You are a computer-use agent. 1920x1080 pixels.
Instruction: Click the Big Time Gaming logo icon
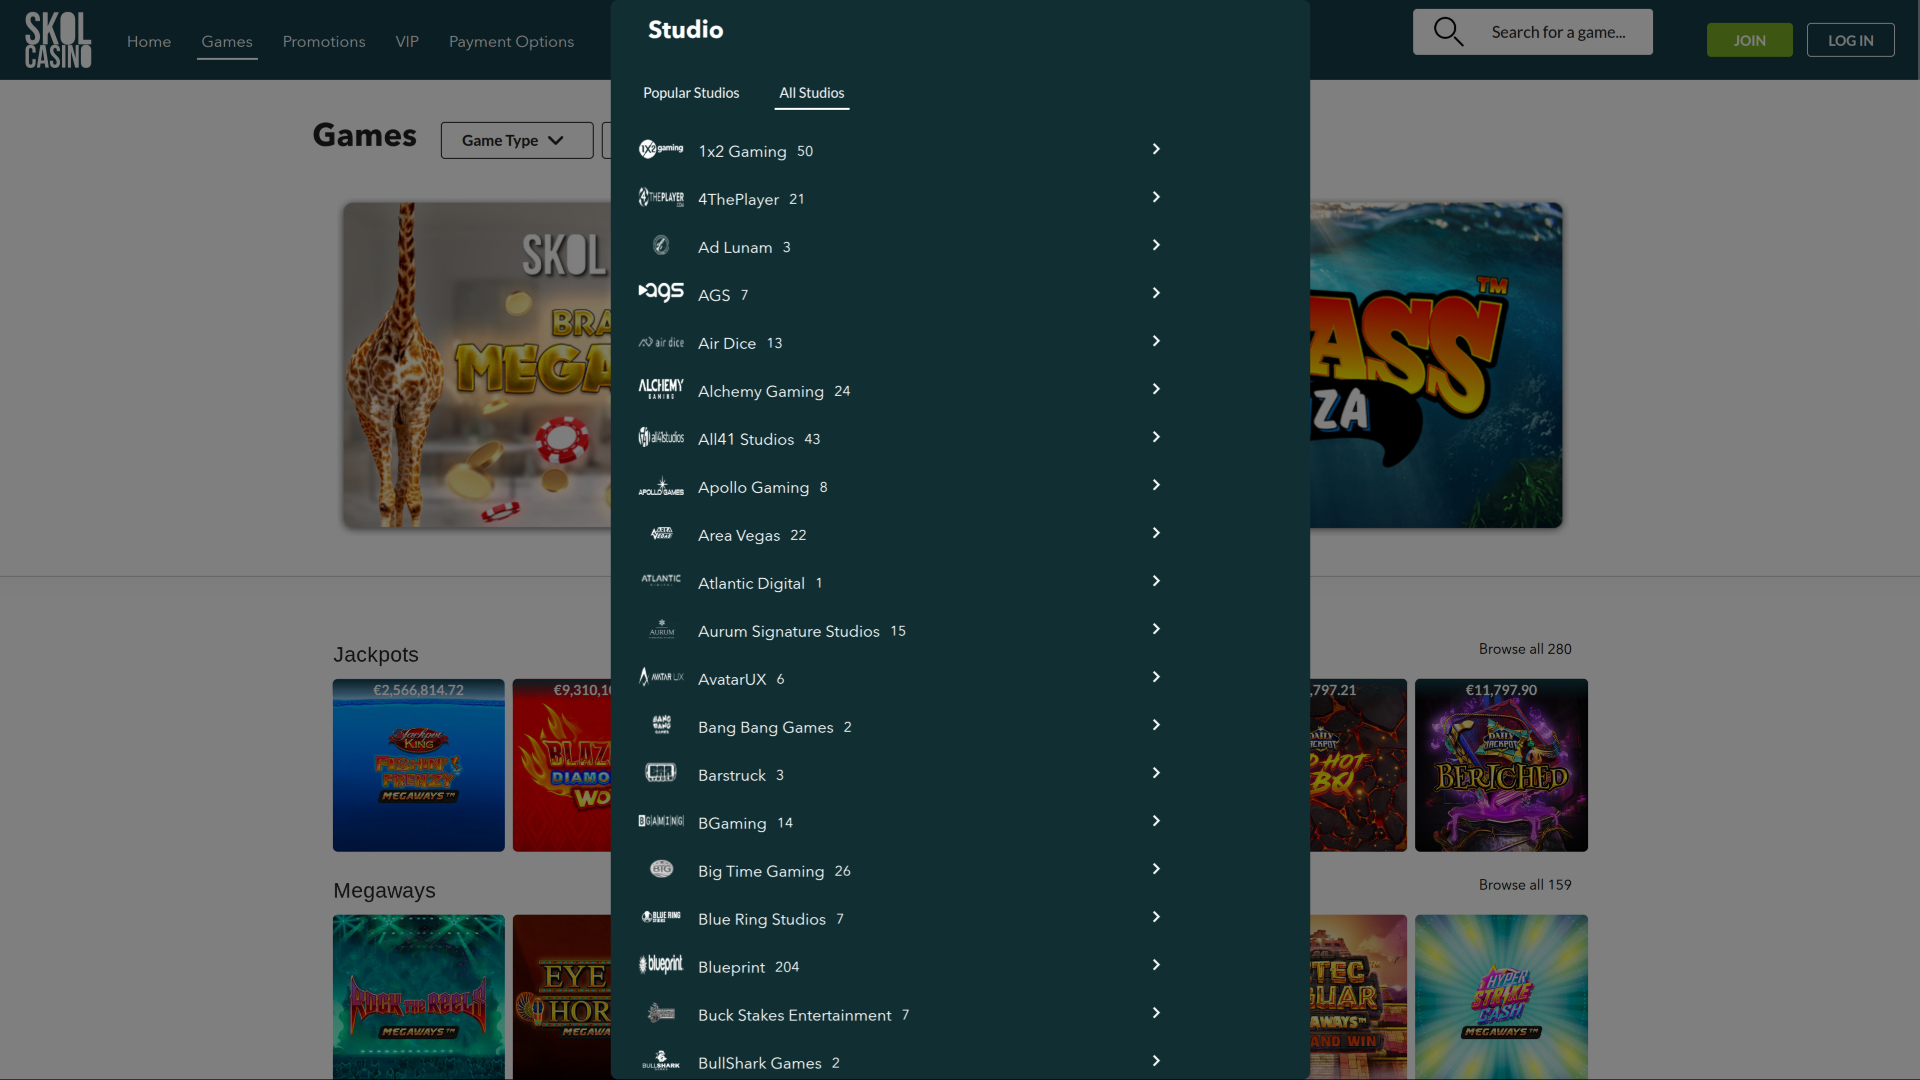661,869
